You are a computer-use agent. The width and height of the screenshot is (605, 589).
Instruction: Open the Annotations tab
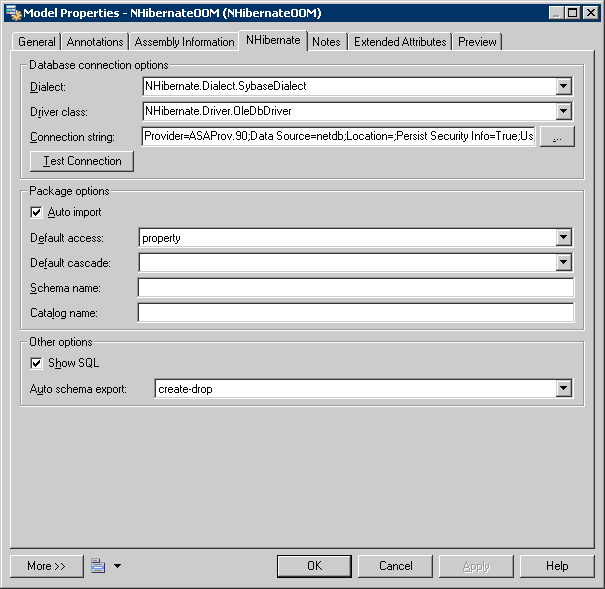pyautogui.click(x=95, y=42)
